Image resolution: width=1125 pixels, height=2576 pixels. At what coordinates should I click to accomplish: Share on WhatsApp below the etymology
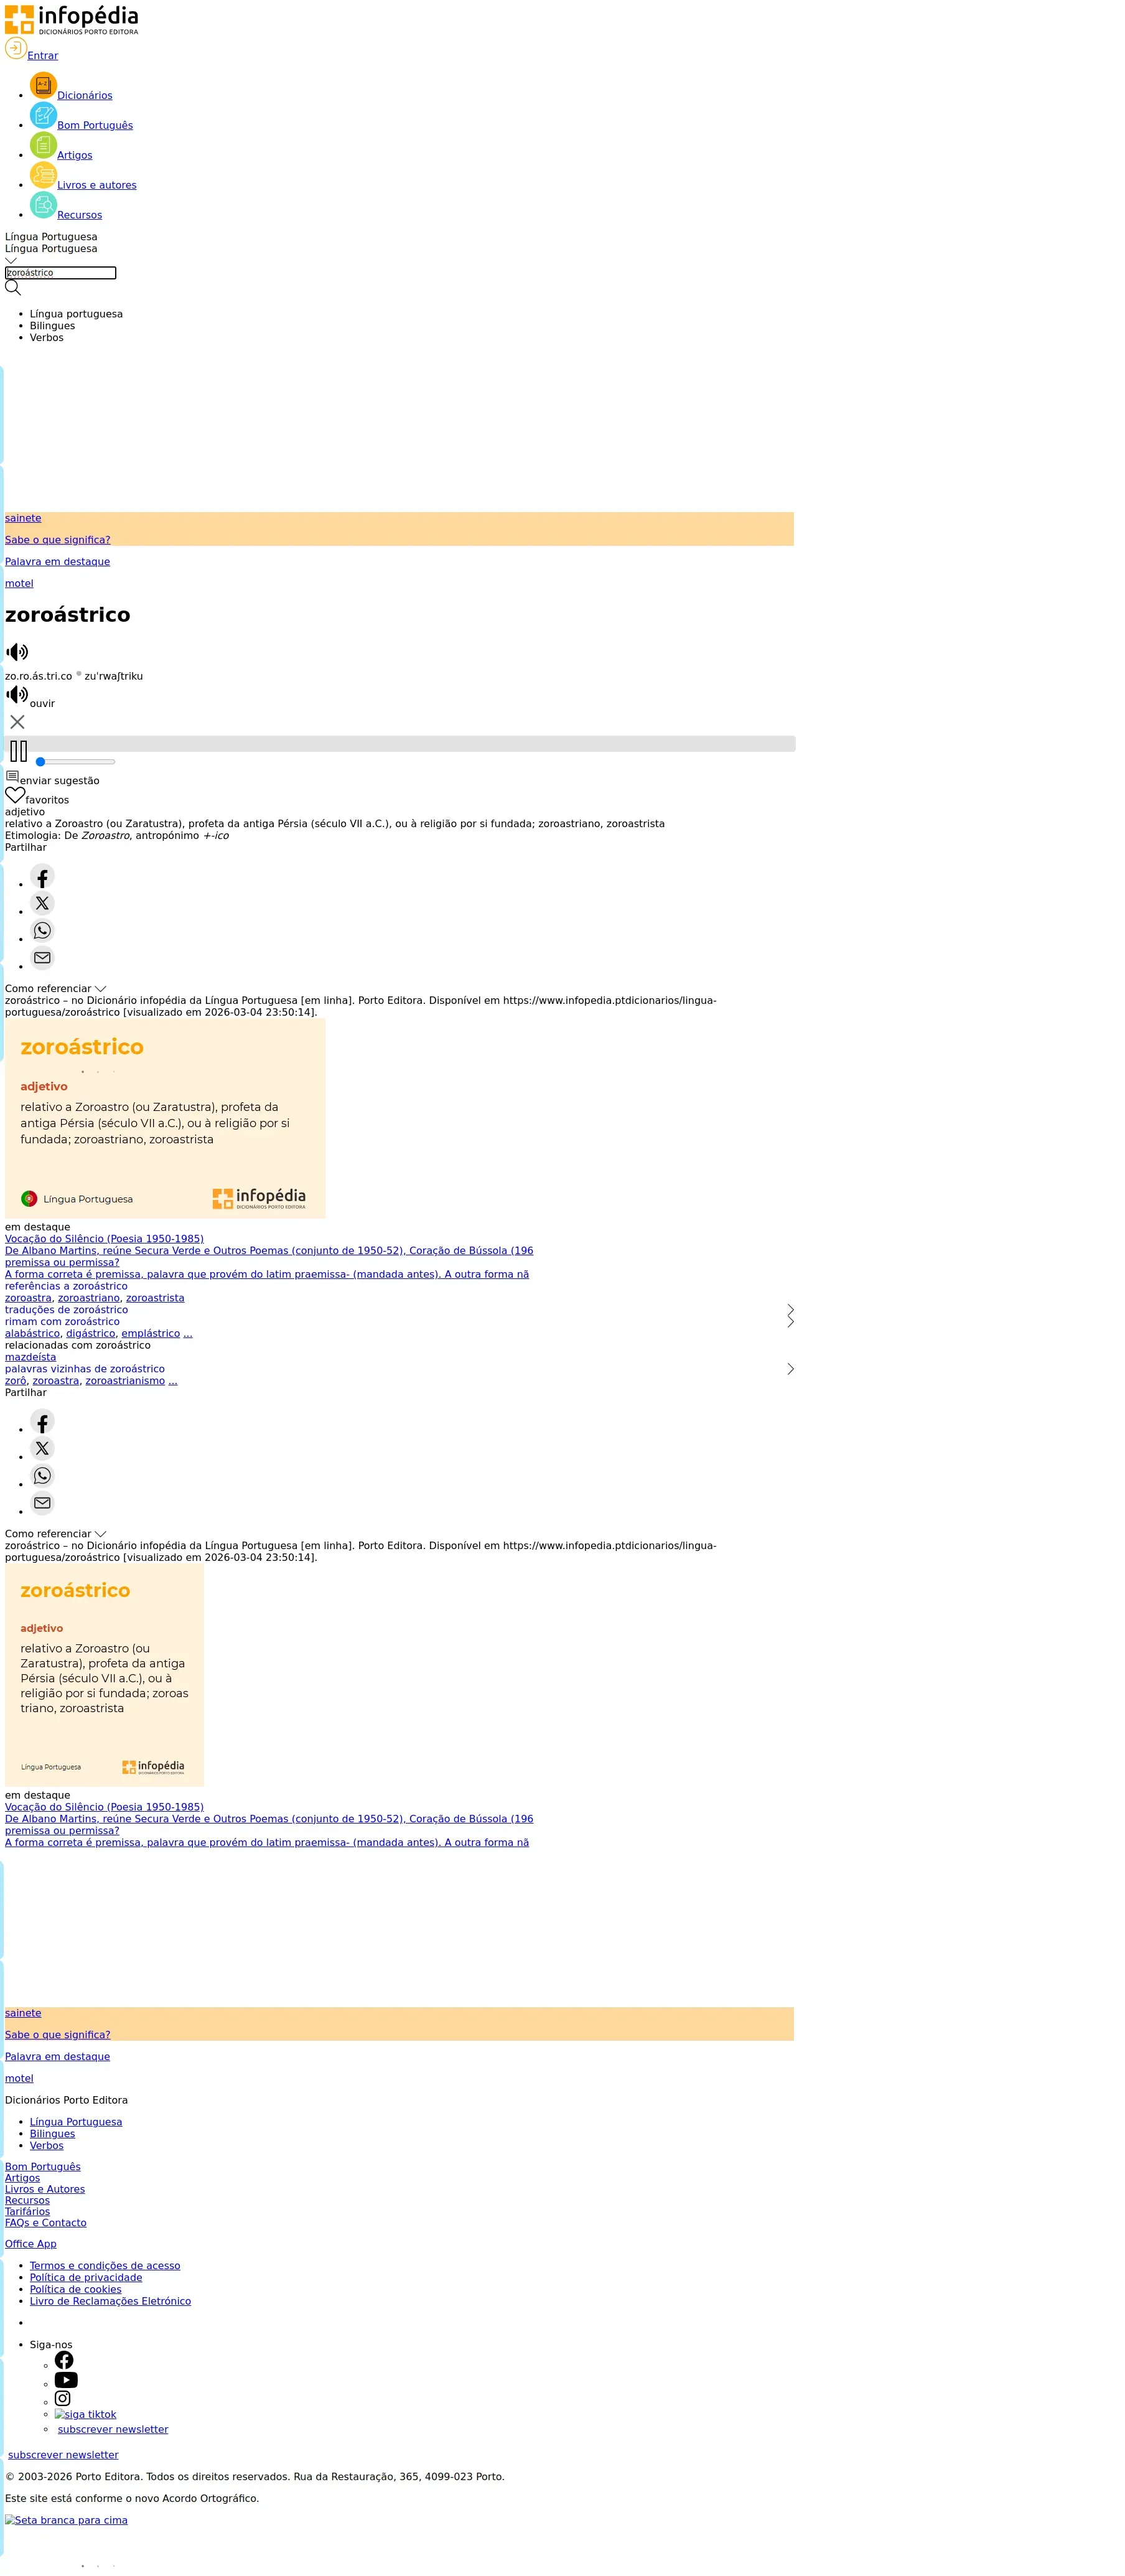click(42, 931)
